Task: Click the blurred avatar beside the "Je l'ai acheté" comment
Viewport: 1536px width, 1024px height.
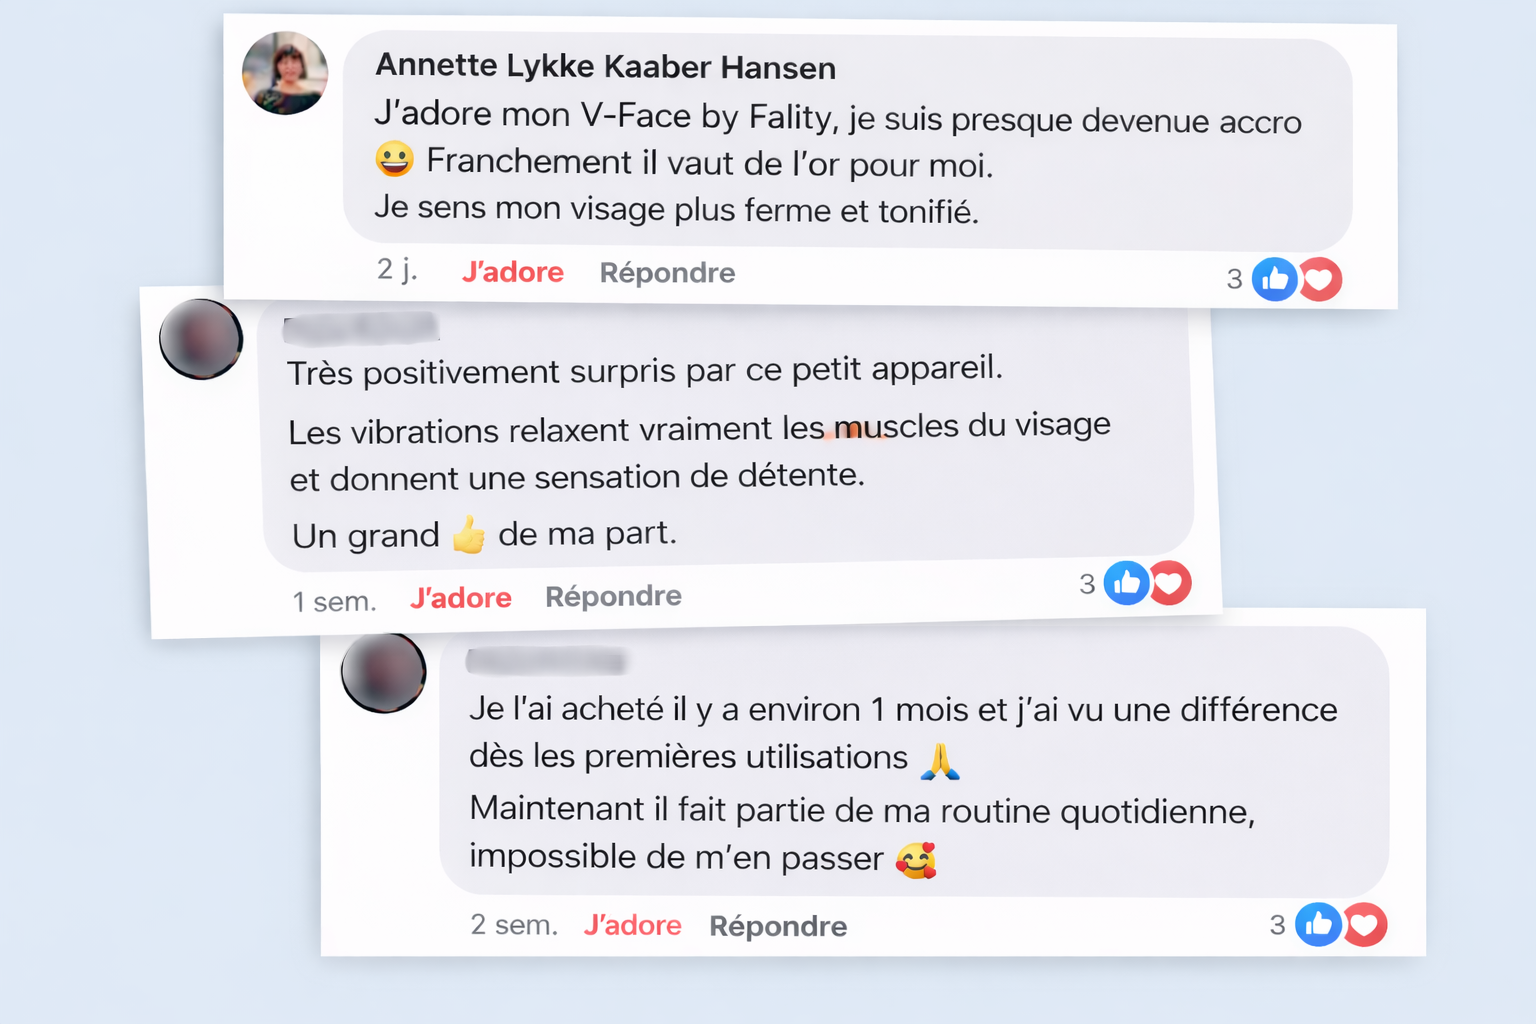Action: click(x=384, y=672)
